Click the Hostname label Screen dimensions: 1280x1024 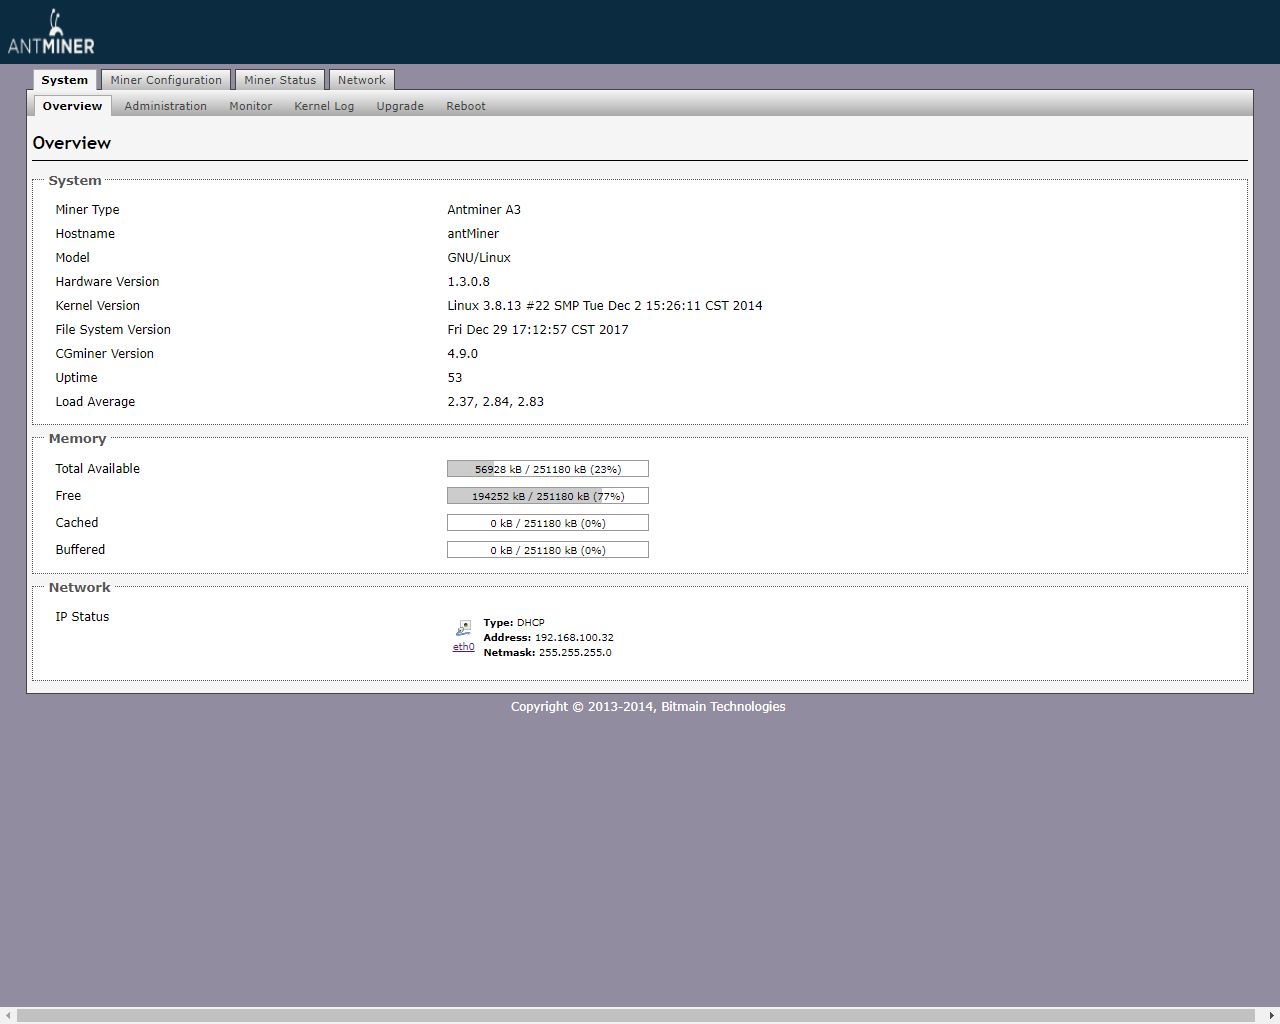[x=85, y=234]
